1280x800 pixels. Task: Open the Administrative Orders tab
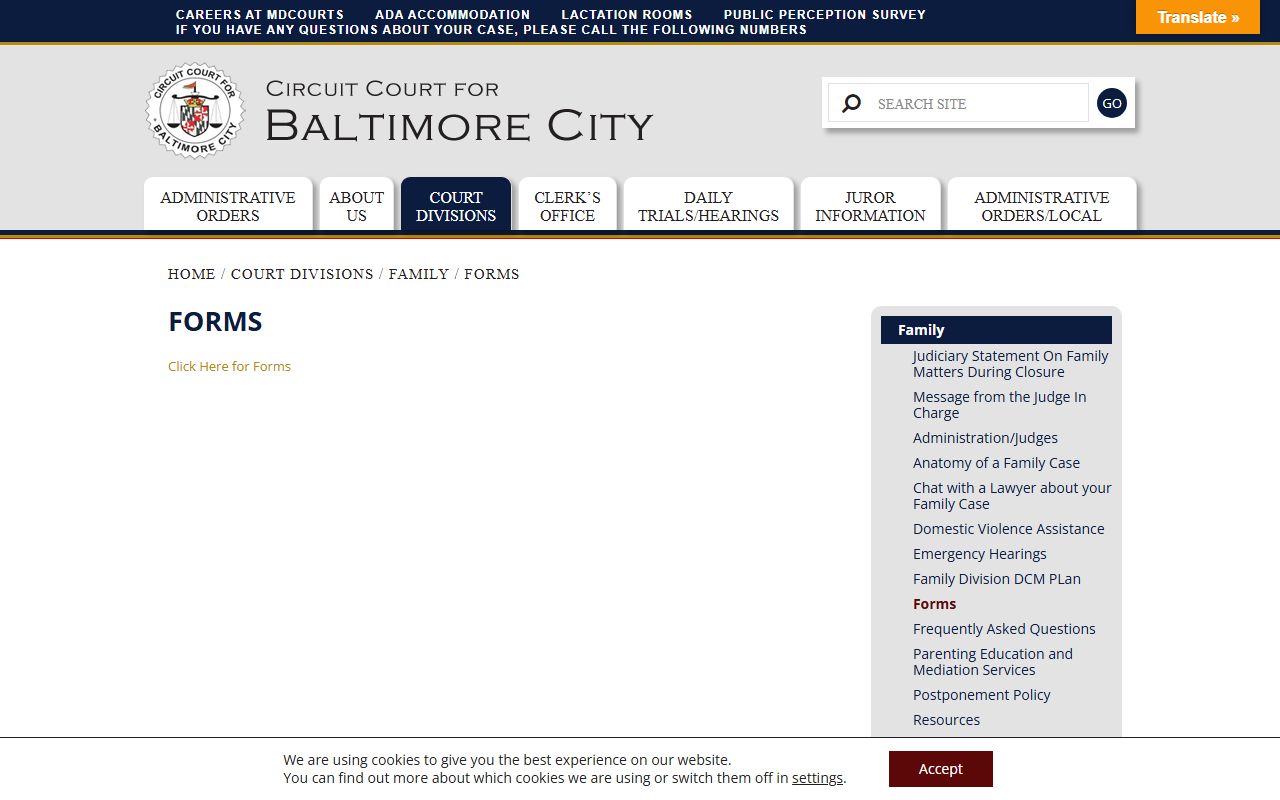pos(228,206)
